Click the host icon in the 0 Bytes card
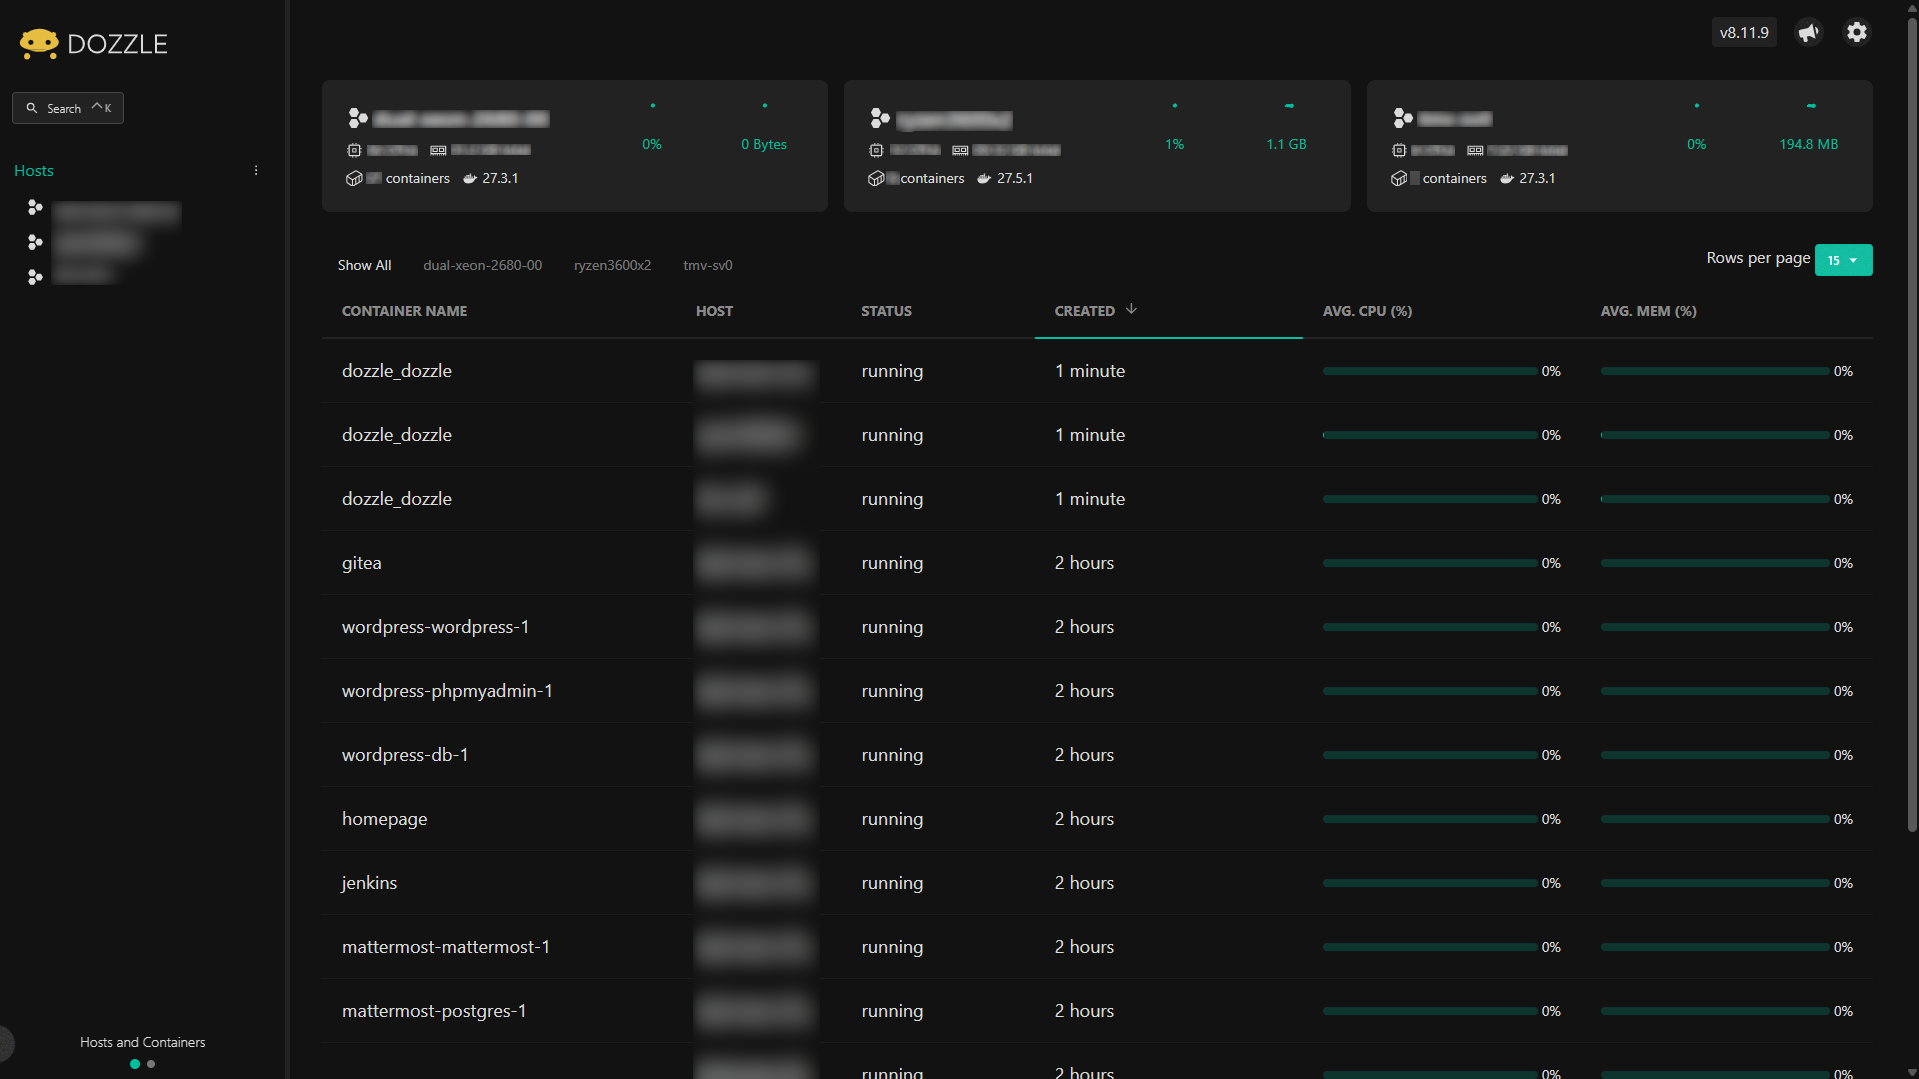The width and height of the screenshot is (1919, 1079). tap(358, 118)
